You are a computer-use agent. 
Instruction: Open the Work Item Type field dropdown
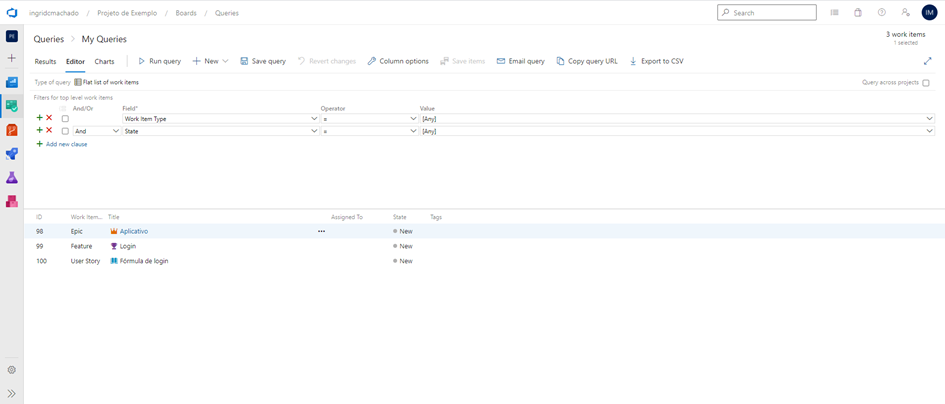(314, 119)
